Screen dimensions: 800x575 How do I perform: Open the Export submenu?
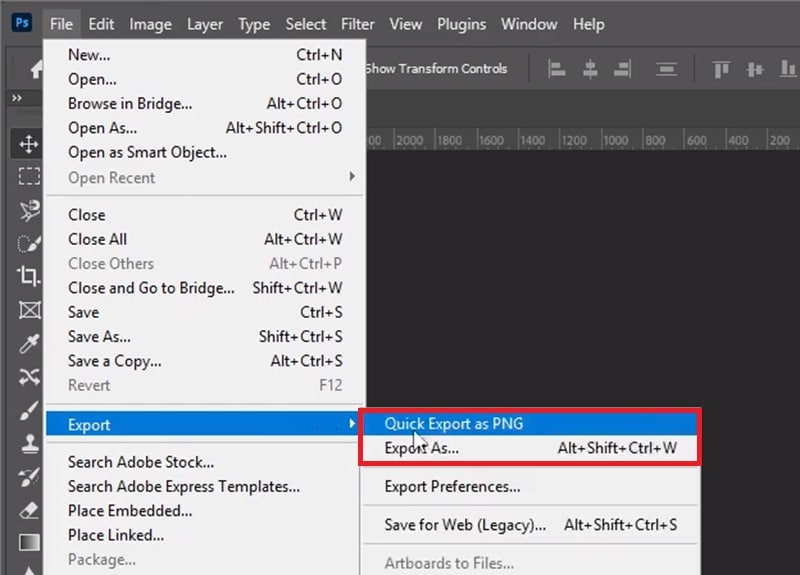point(203,424)
